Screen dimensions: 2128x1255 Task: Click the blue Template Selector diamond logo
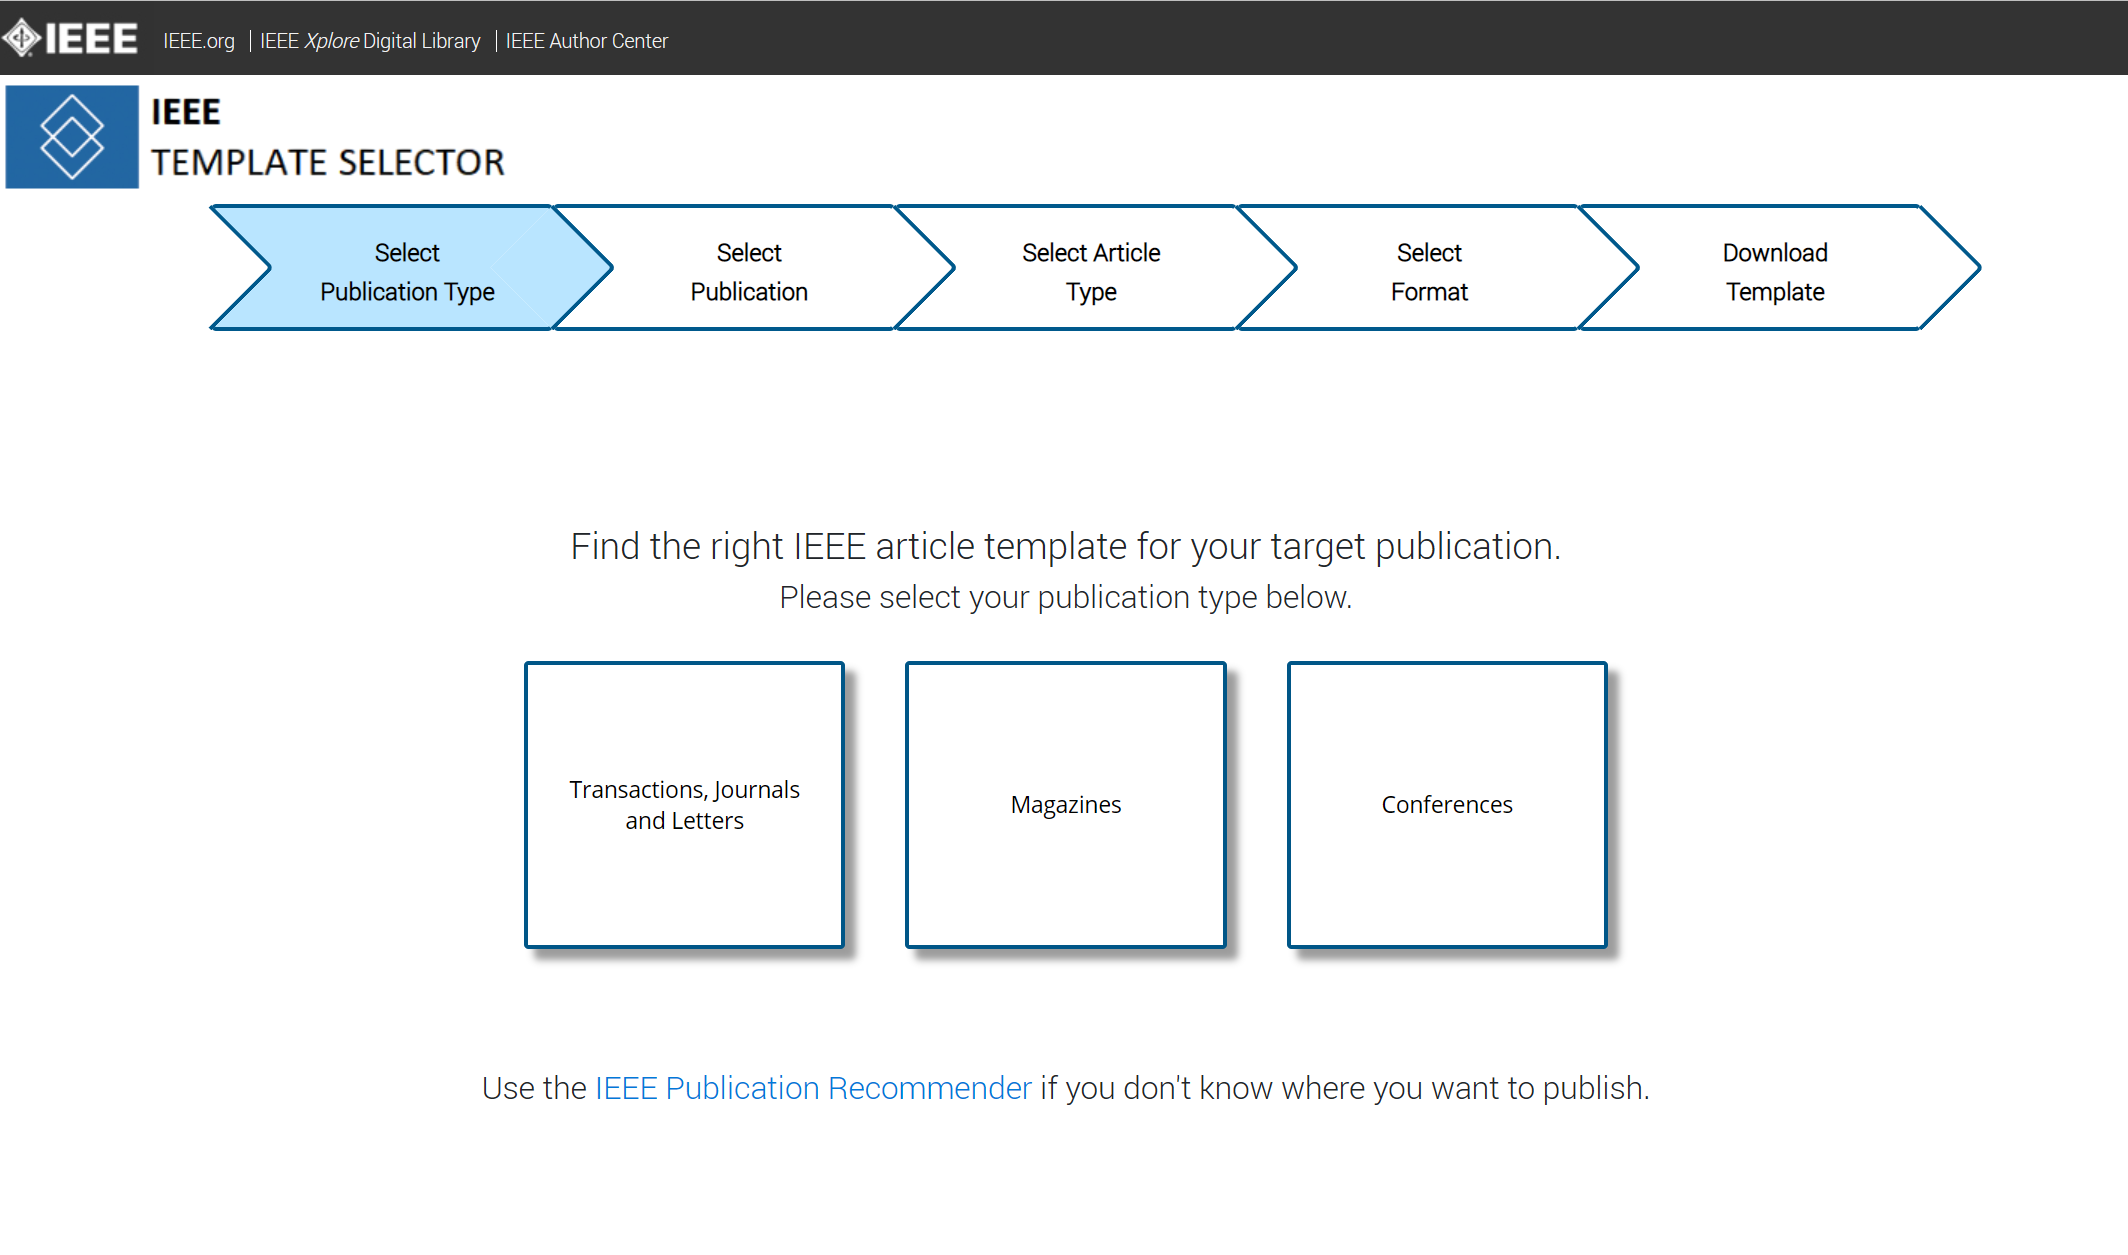(72, 137)
